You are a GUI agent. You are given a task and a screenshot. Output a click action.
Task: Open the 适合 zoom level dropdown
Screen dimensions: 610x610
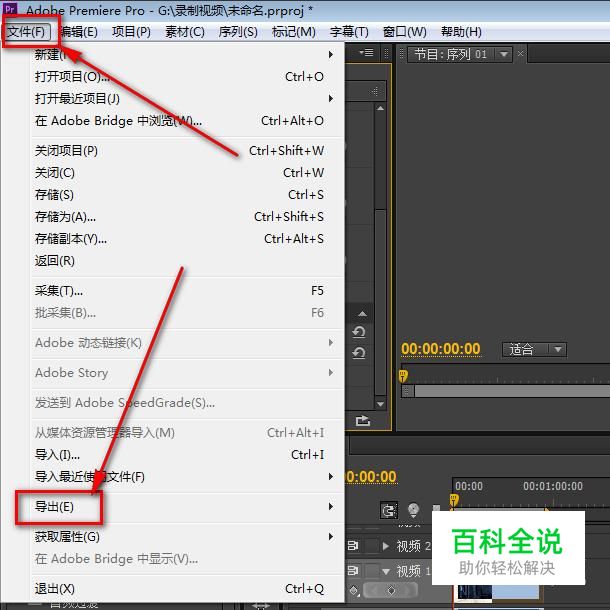pos(534,349)
